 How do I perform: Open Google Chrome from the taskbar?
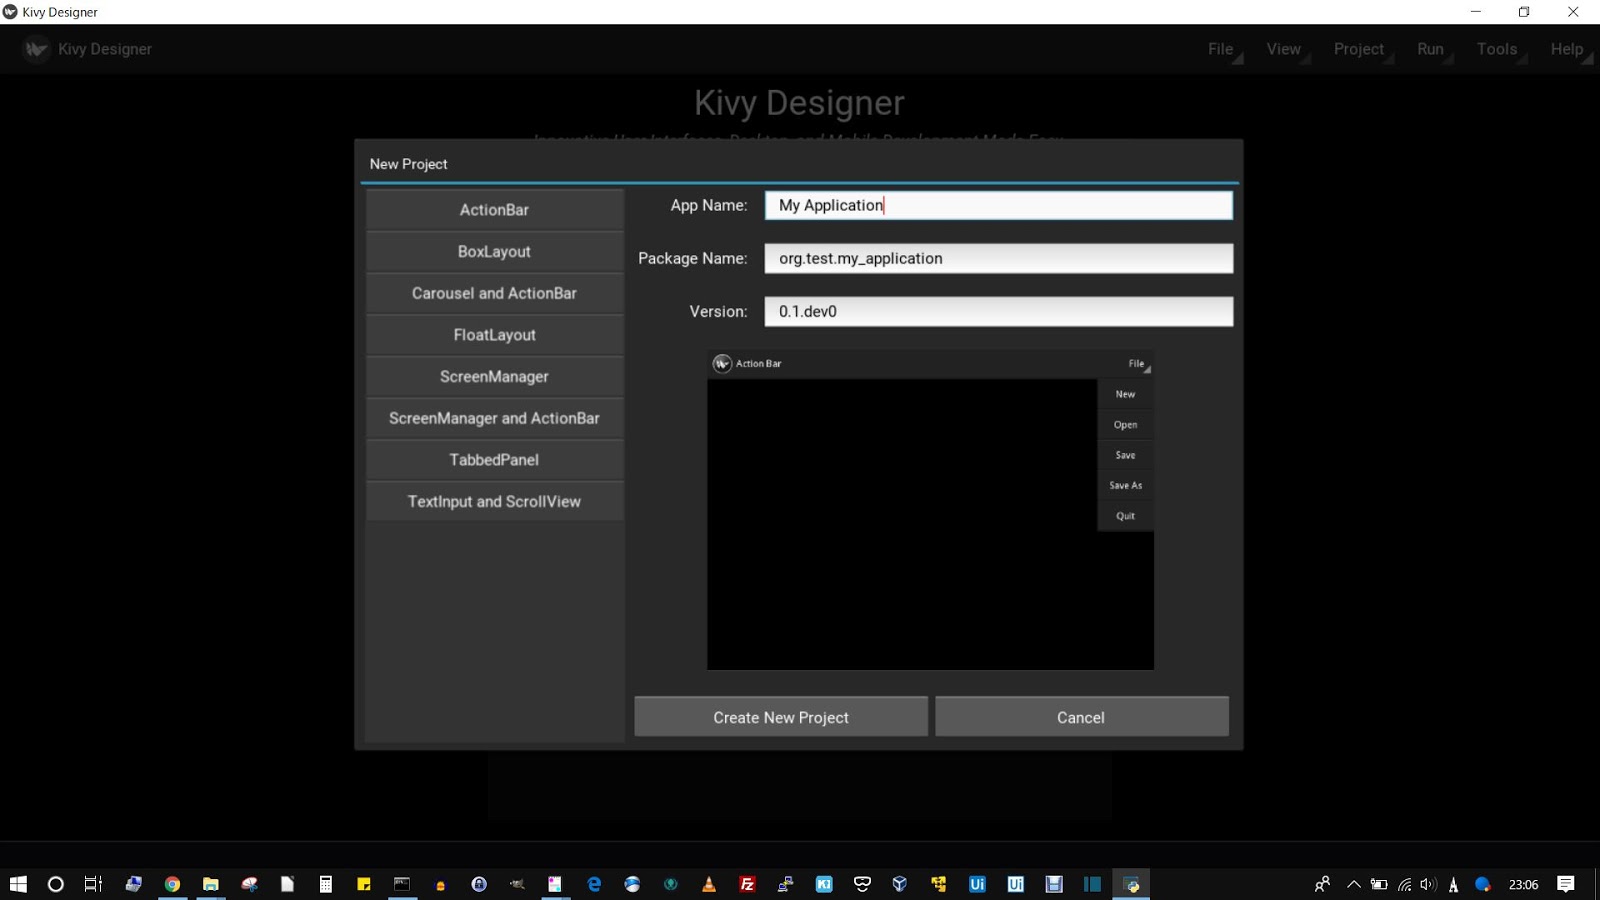[x=171, y=884]
